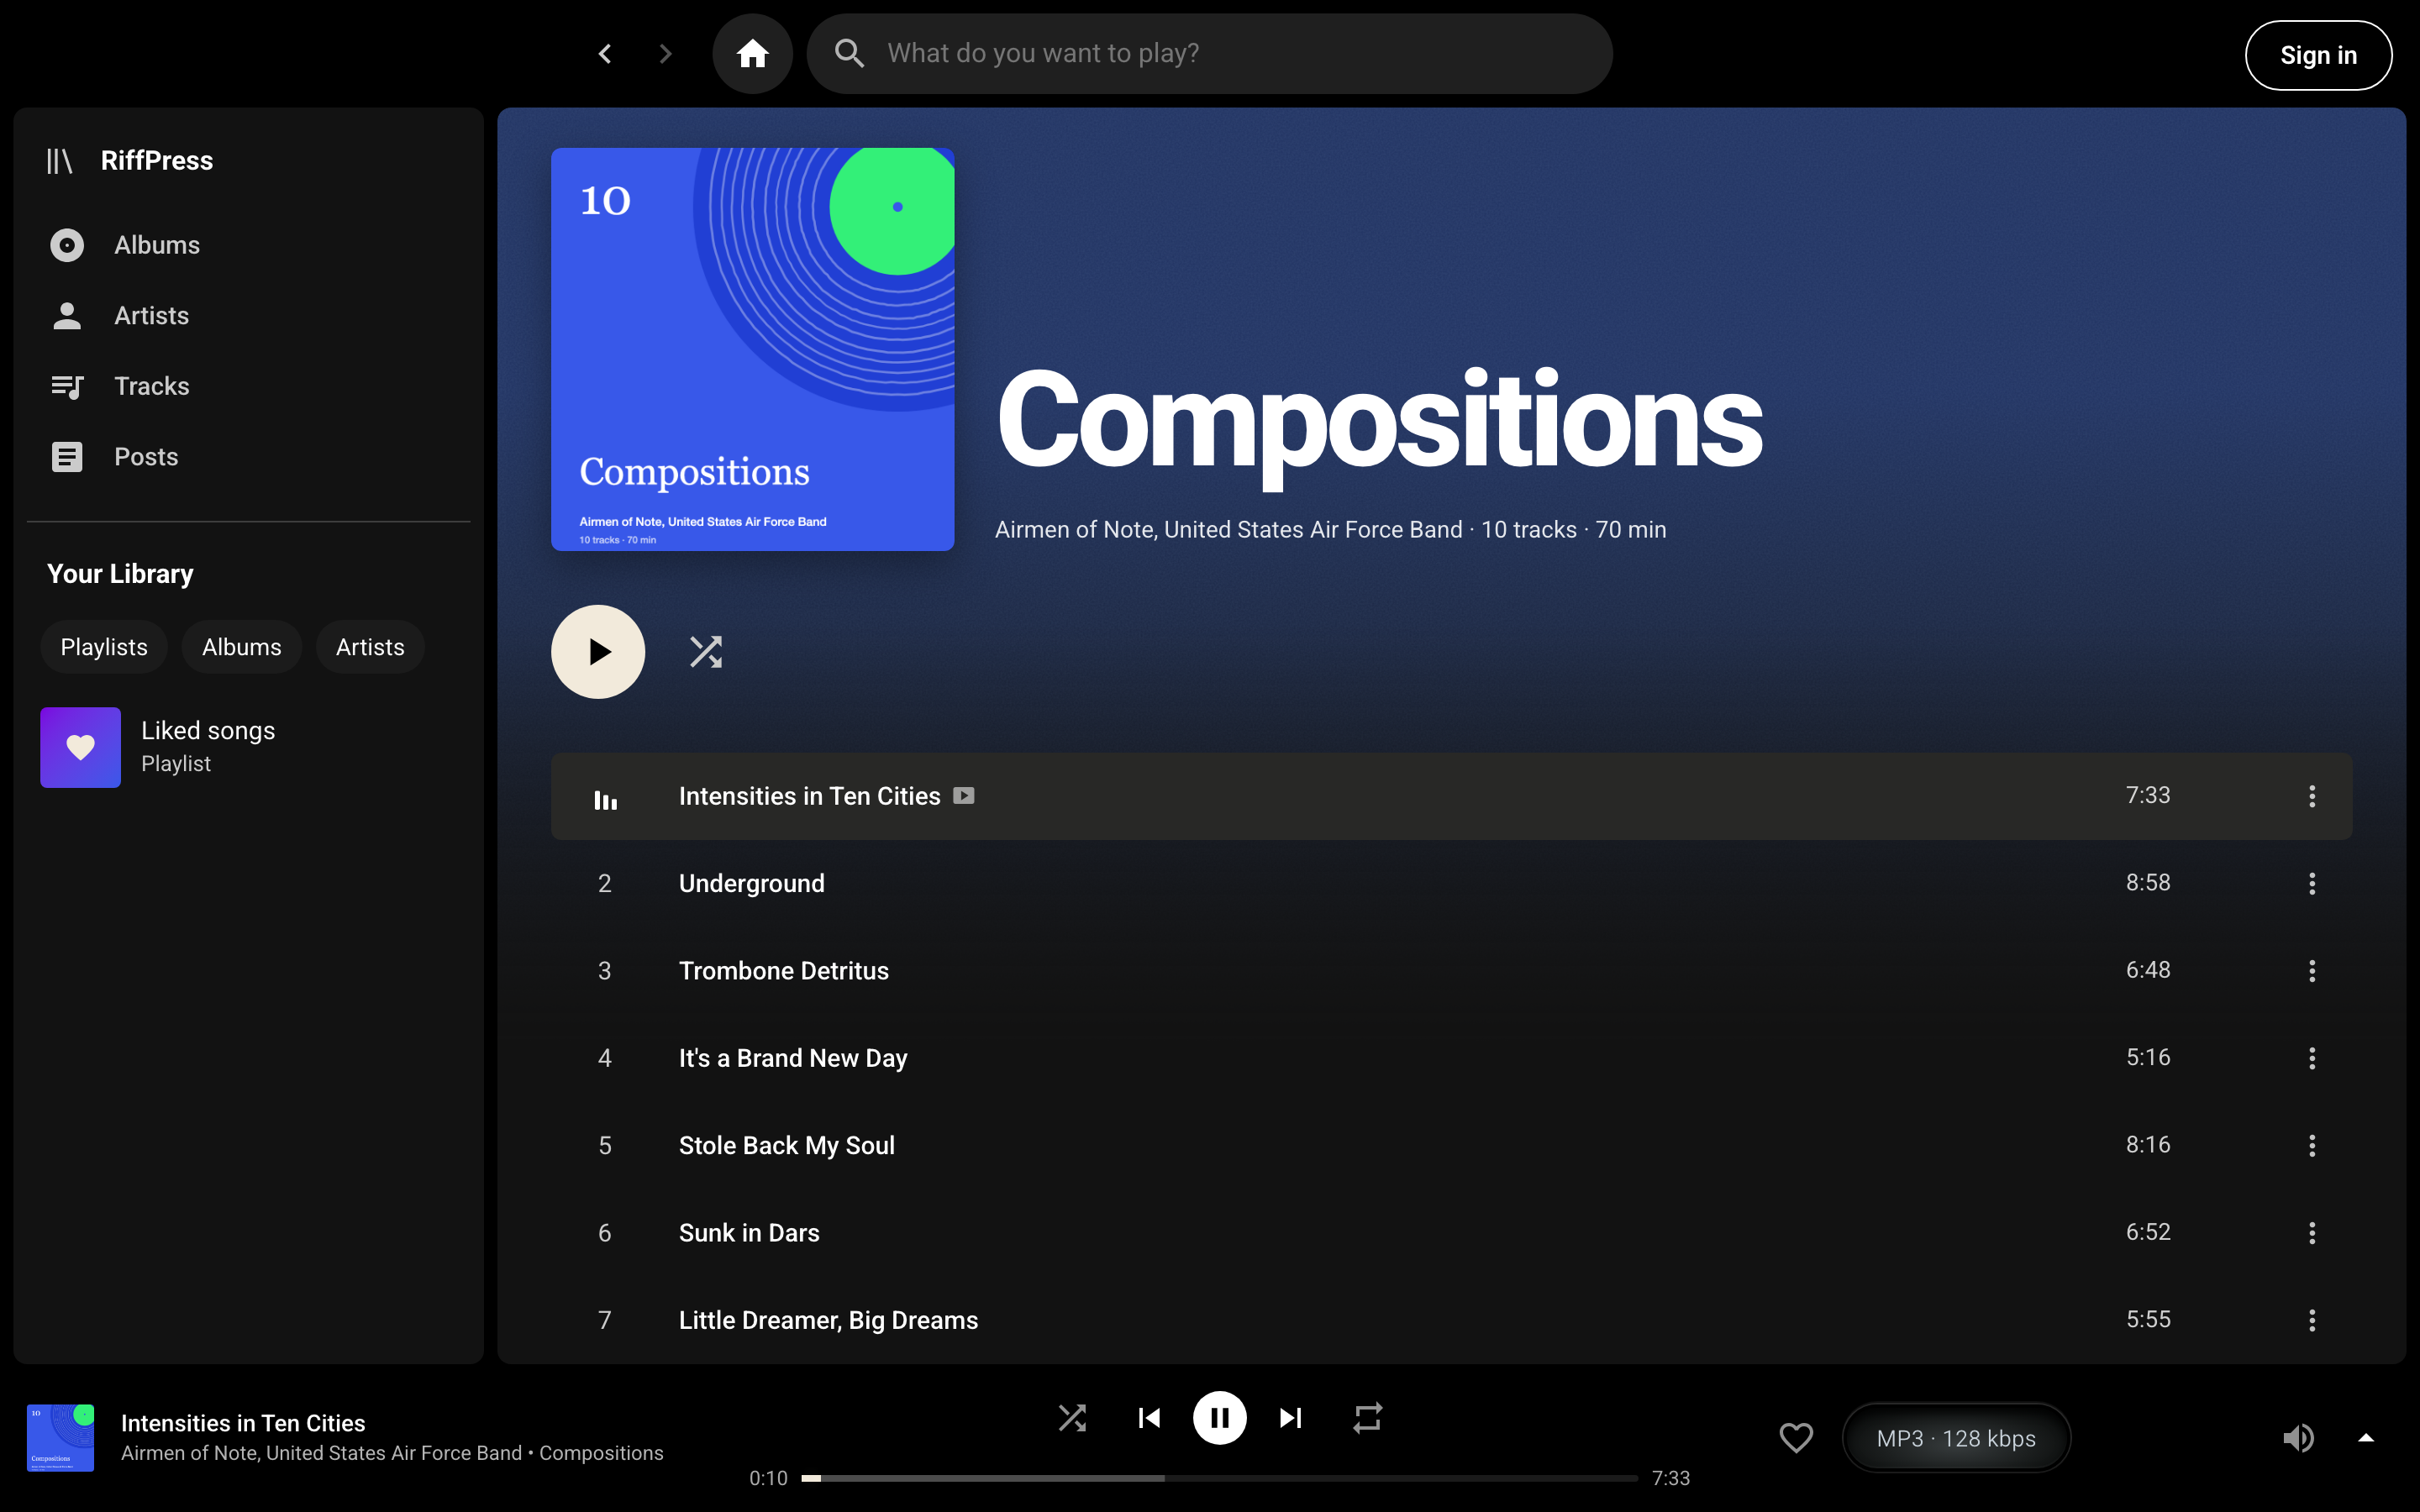Select the track Trombone Detritus
Viewport: 2420px width, 1512px height.
tap(1451, 971)
